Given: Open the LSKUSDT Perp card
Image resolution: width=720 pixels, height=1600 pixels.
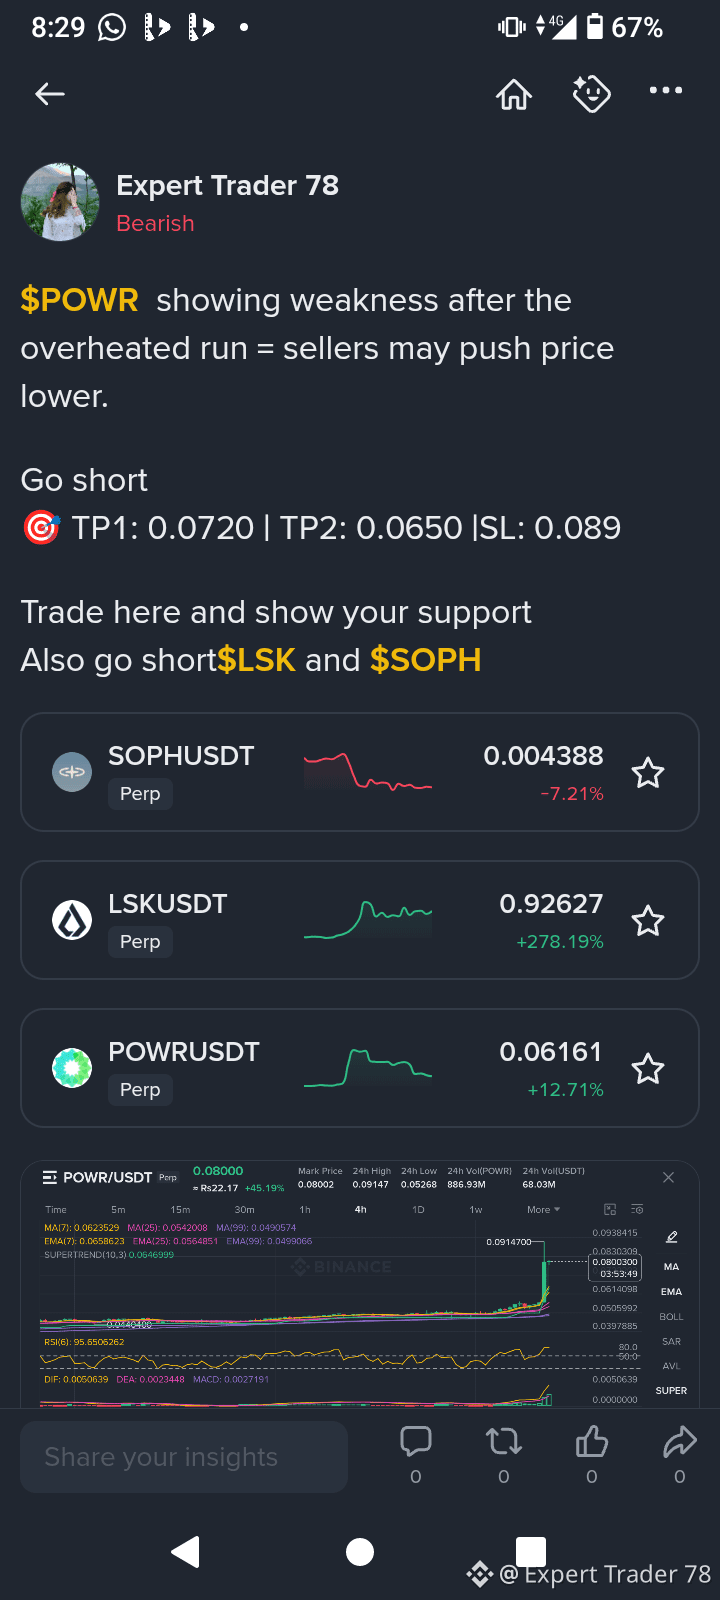Looking at the screenshot, I should click(360, 920).
